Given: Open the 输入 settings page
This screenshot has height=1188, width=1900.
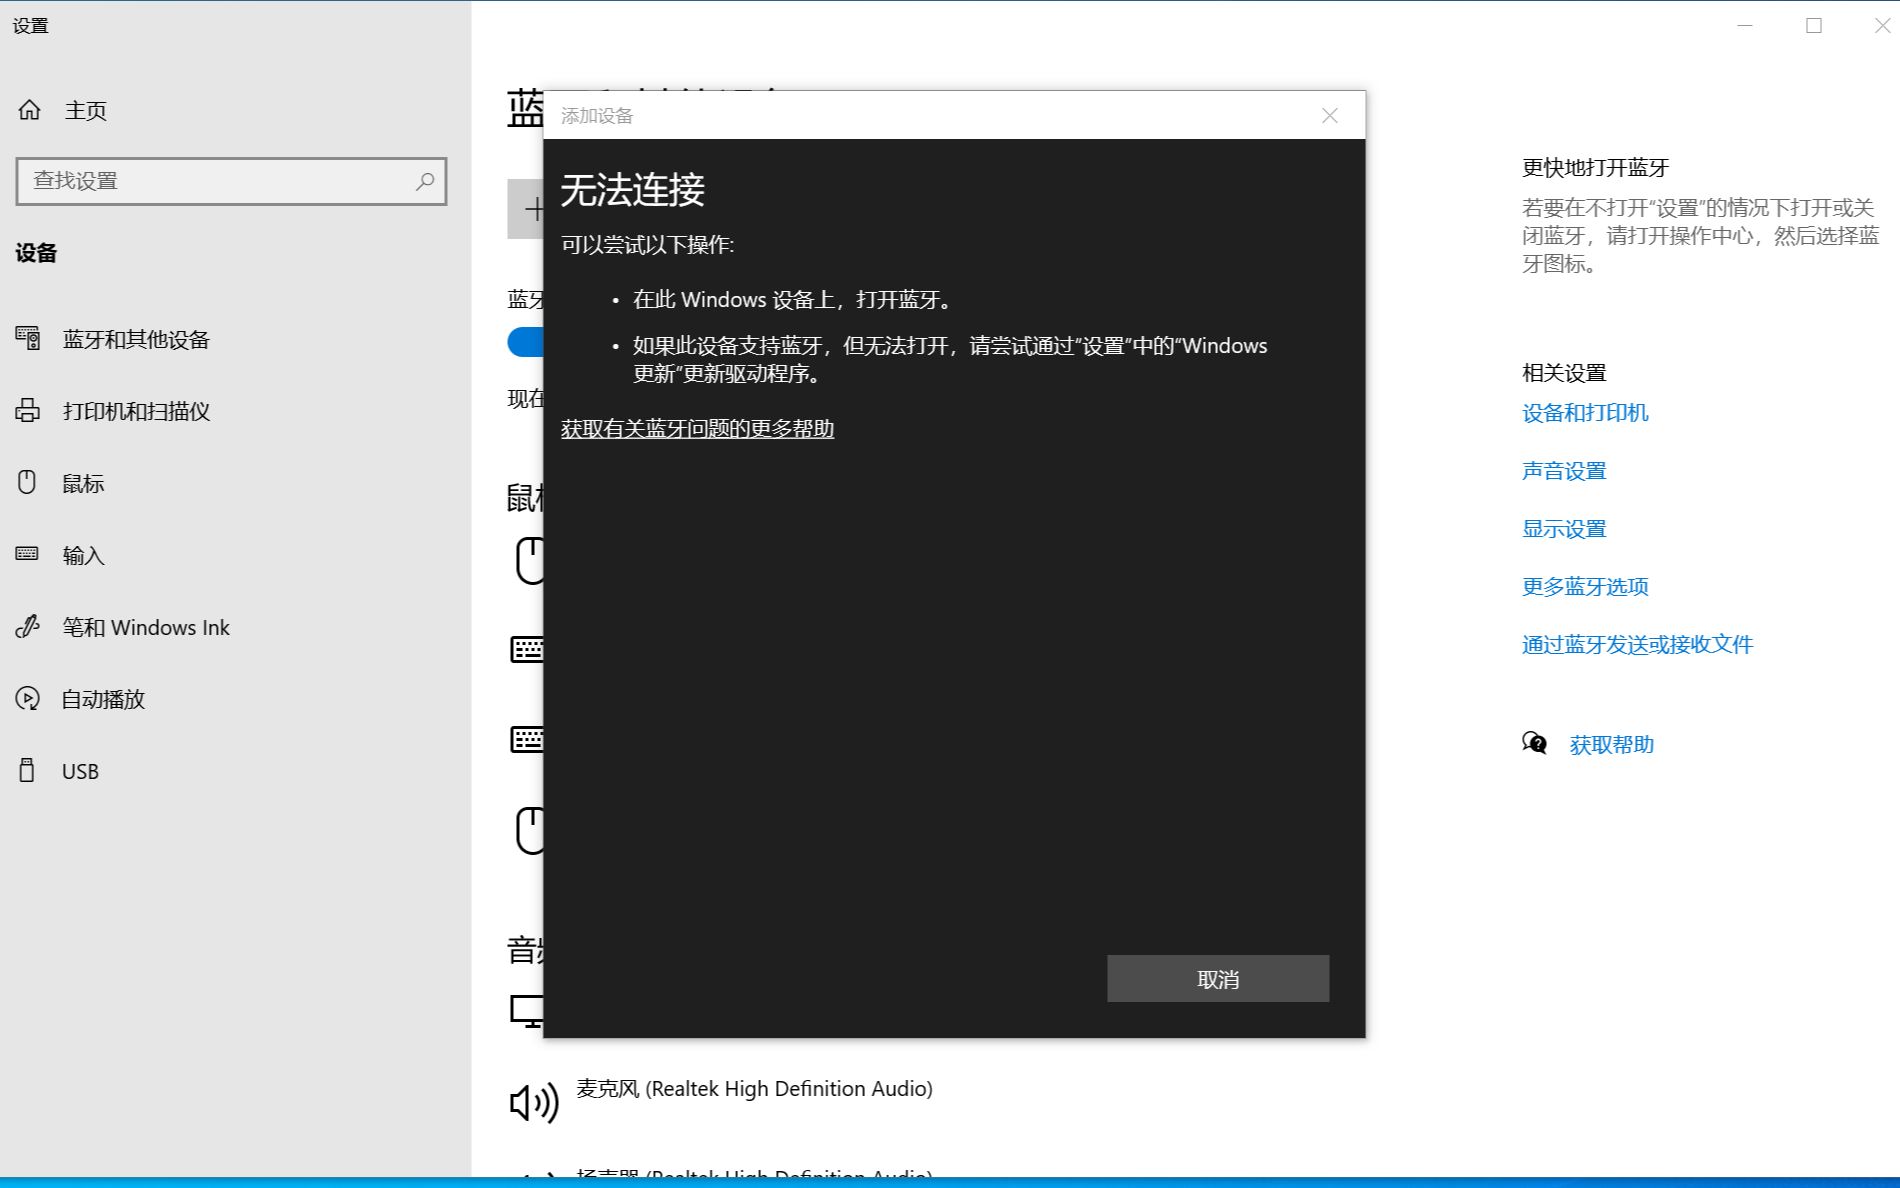Looking at the screenshot, I should pyautogui.click(x=83, y=555).
